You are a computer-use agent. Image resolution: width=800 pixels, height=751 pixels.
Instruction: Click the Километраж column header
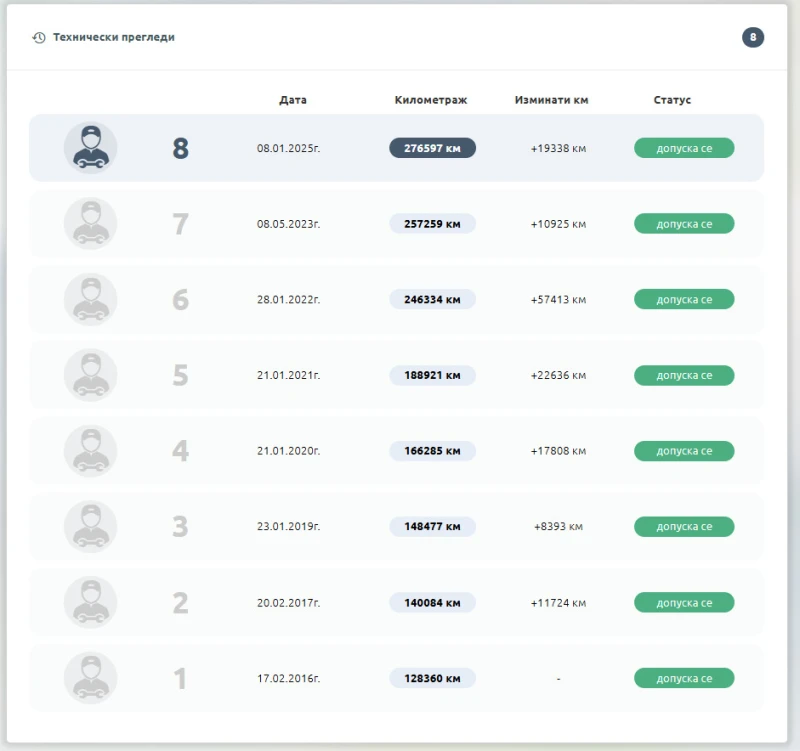431,100
